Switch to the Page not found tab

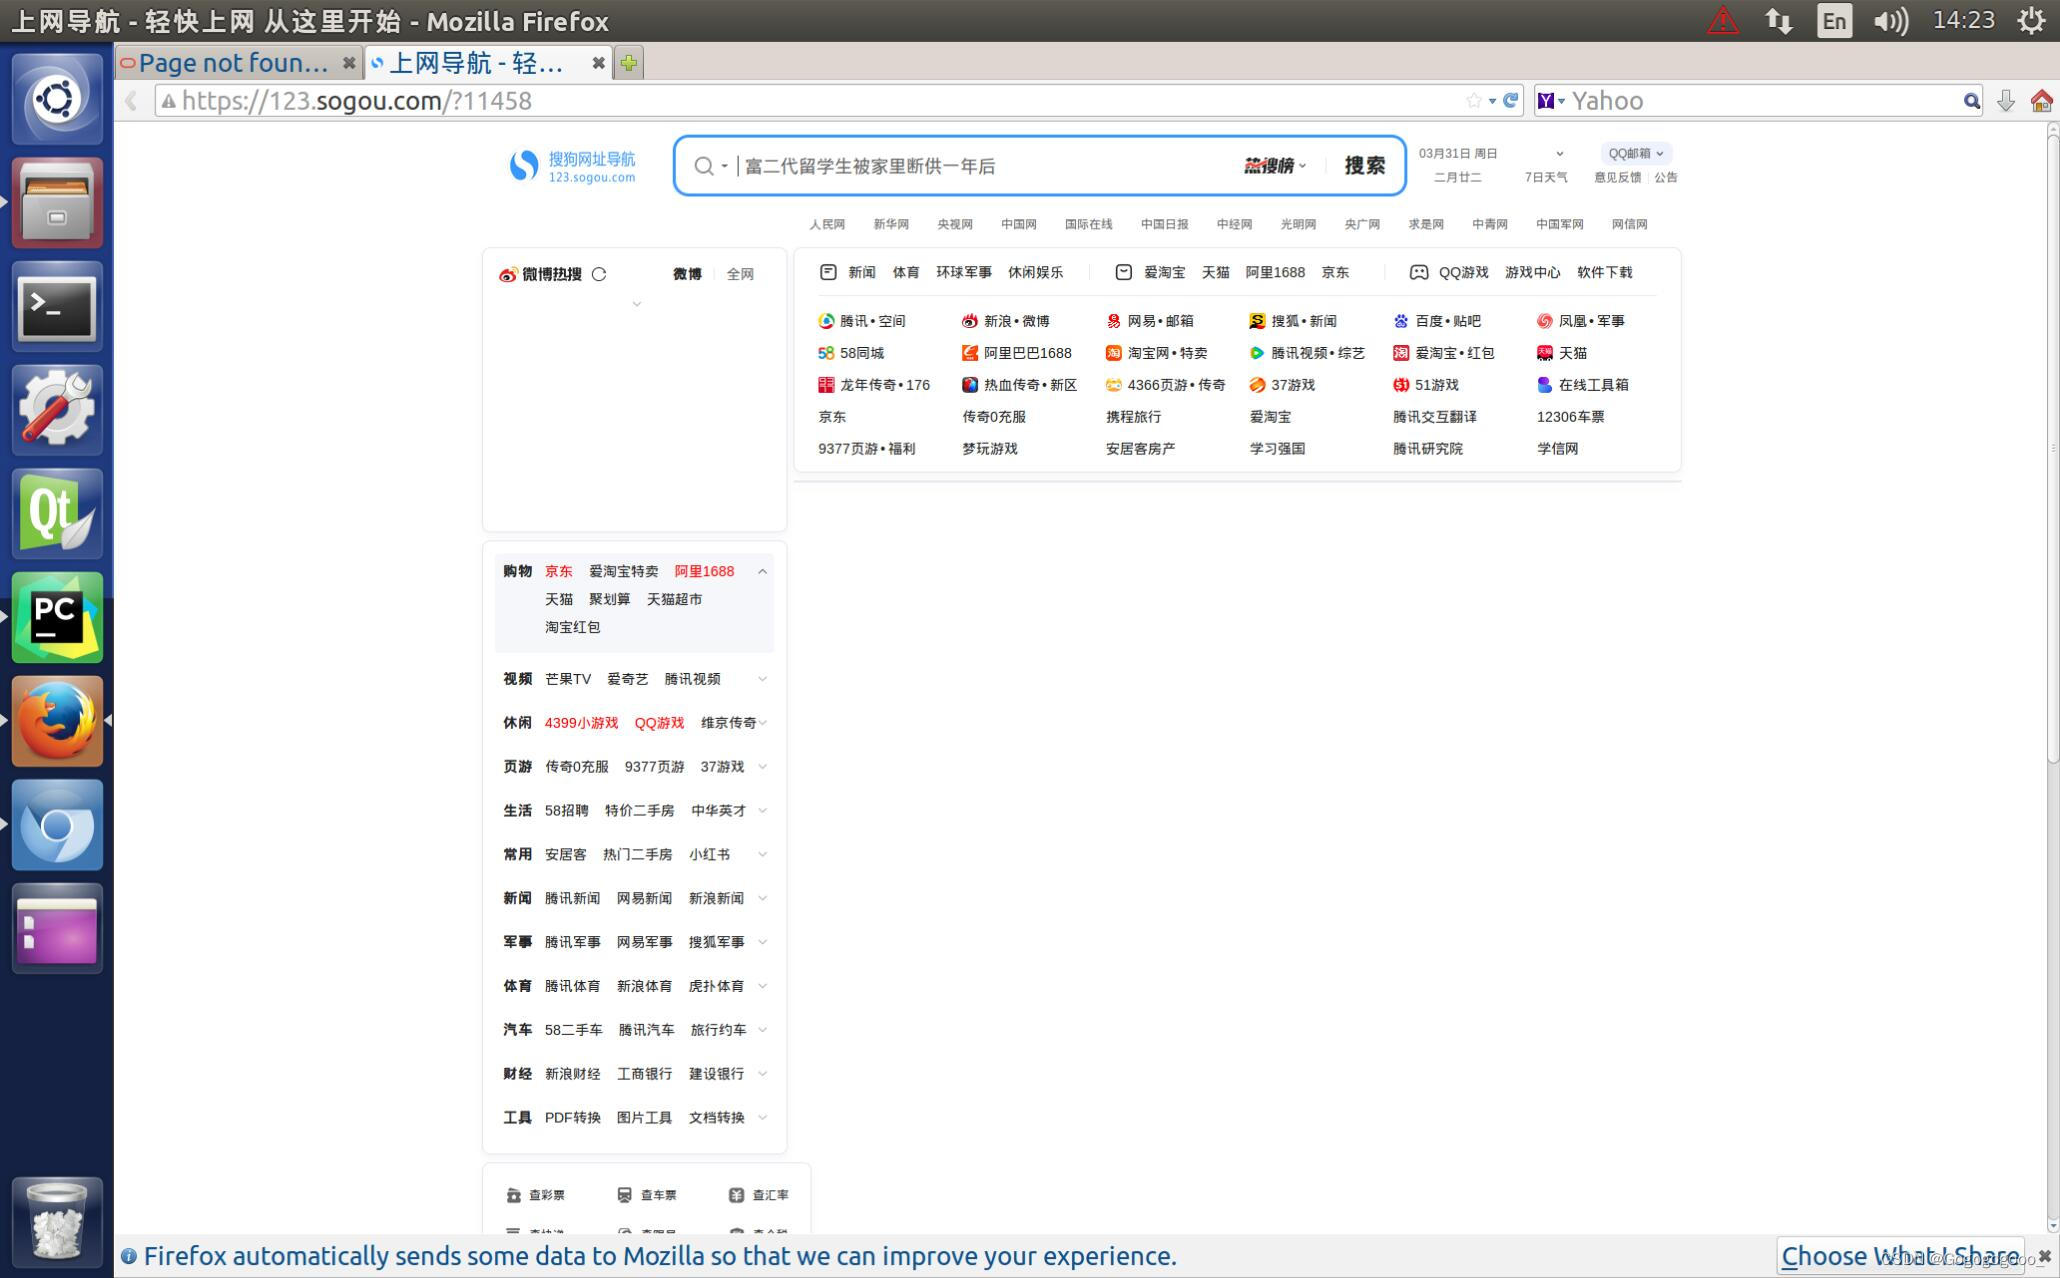(x=233, y=63)
